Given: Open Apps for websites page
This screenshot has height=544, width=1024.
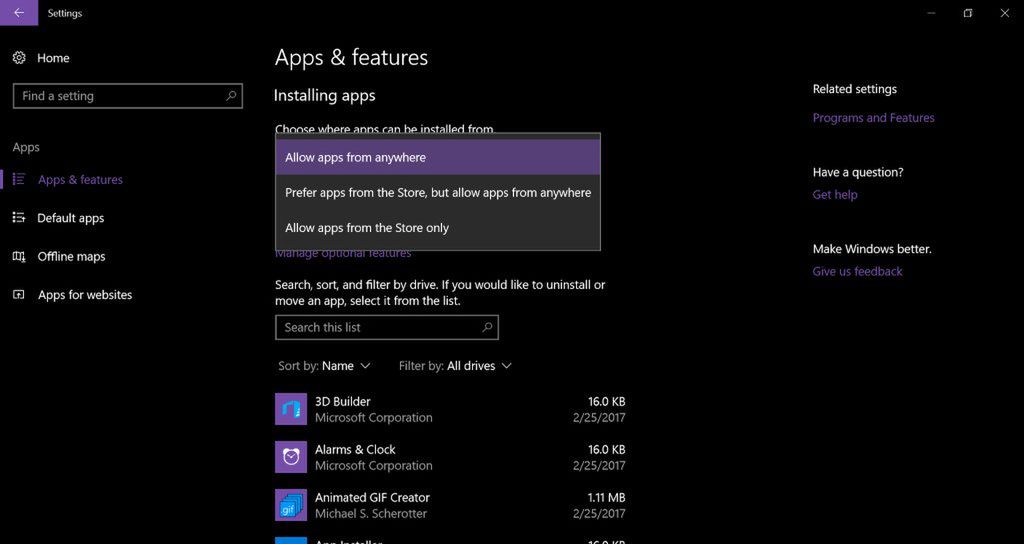Looking at the screenshot, I should pyautogui.click(x=85, y=295).
